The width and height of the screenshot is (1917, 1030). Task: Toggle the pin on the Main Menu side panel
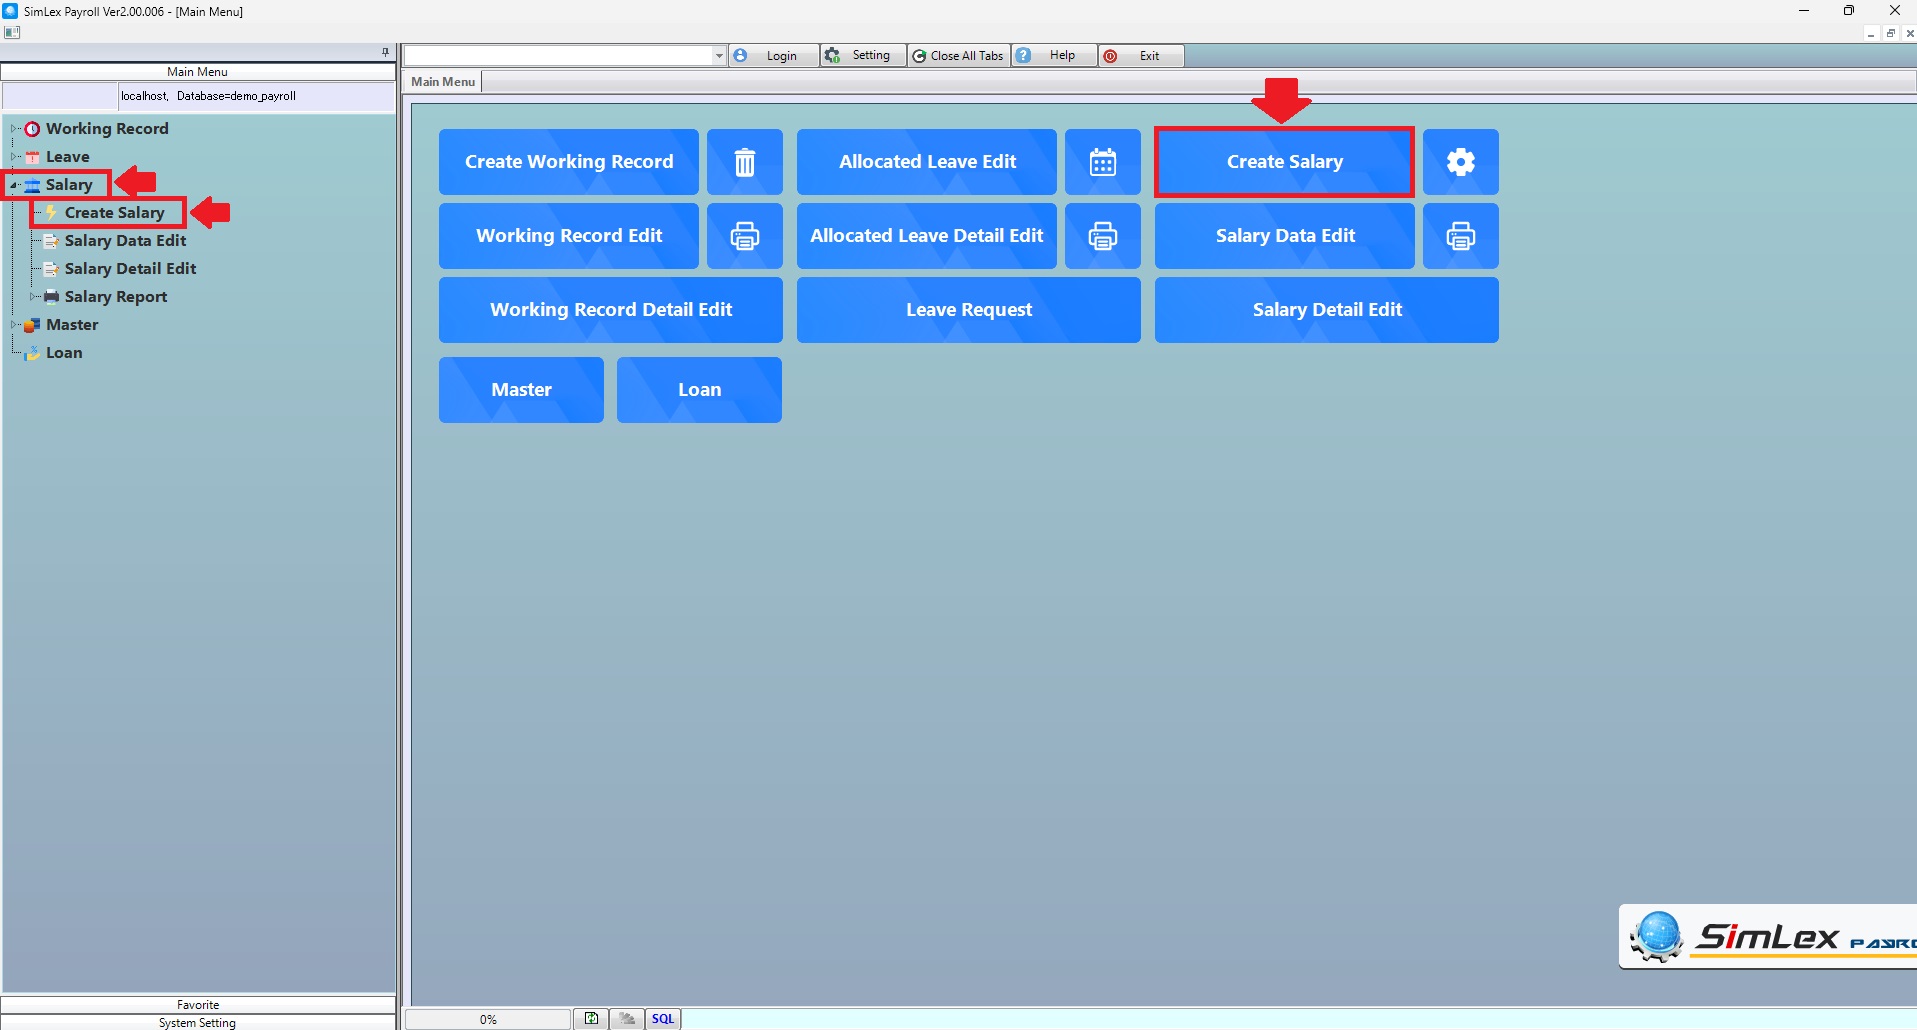point(385,52)
